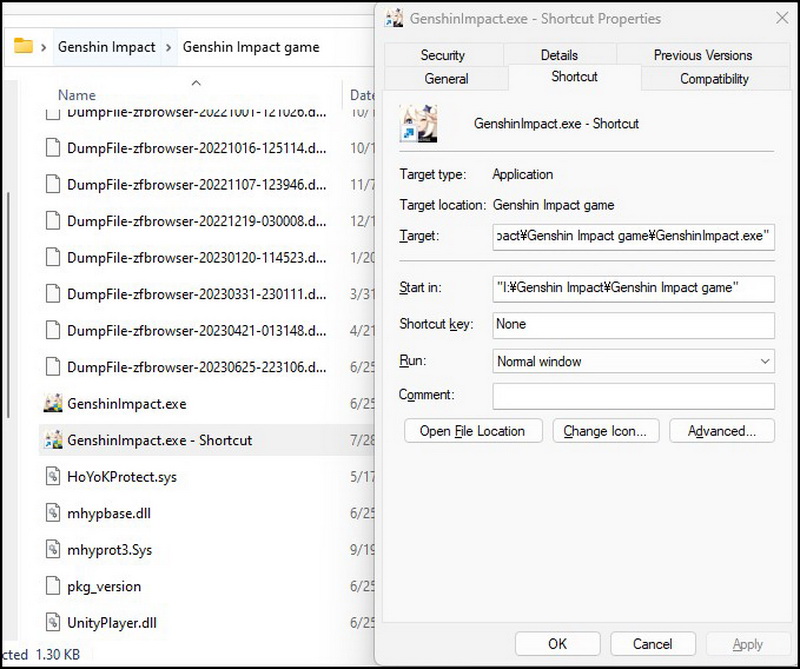Click the 1.30 KB status bar text
This screenshot has height=669, width=800.
click(58, 654)
